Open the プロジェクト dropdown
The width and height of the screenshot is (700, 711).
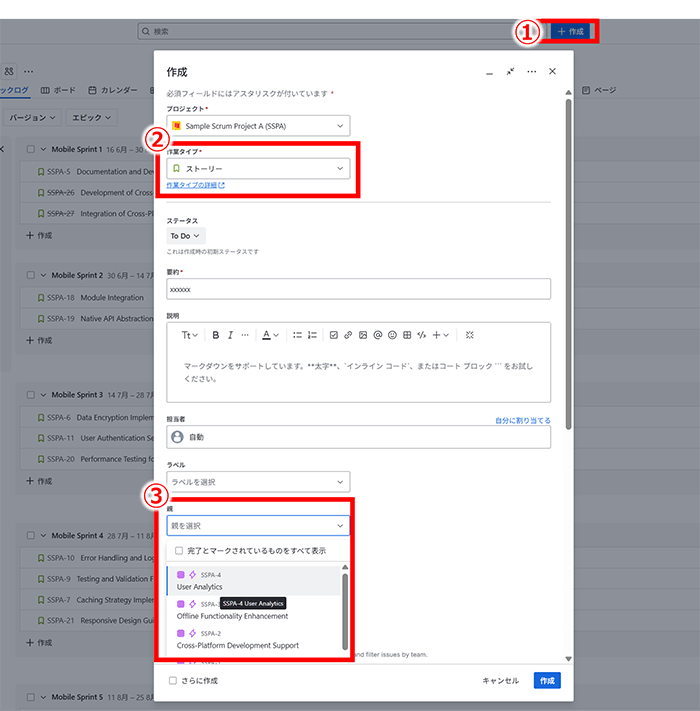pyautogui.click(x=258, y=125)
